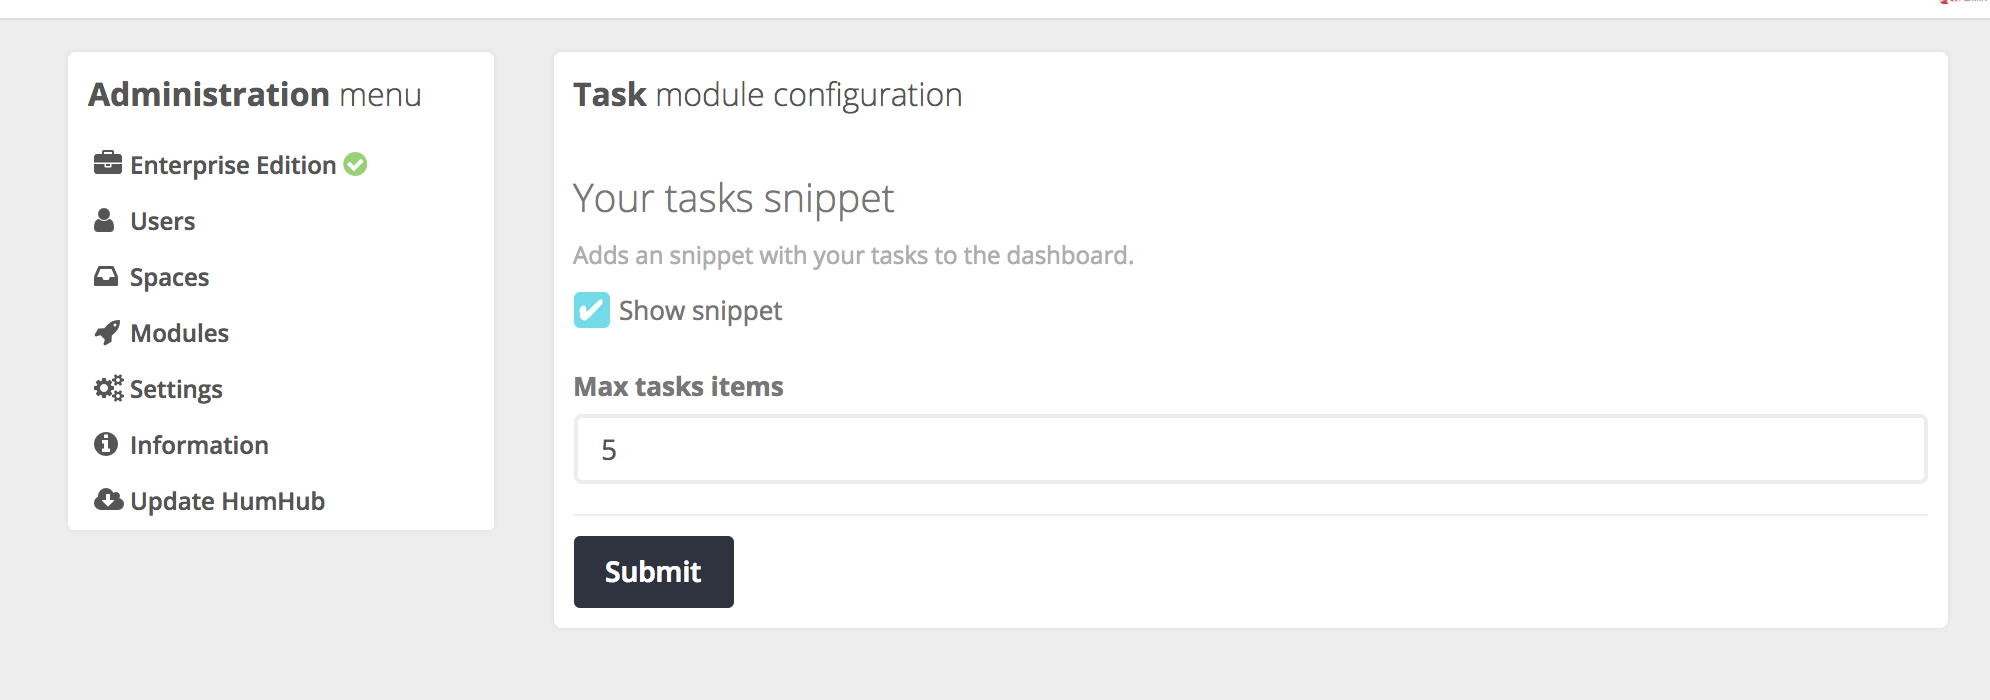Click the Enterprise Edition briefcase icon

[107, 163]
